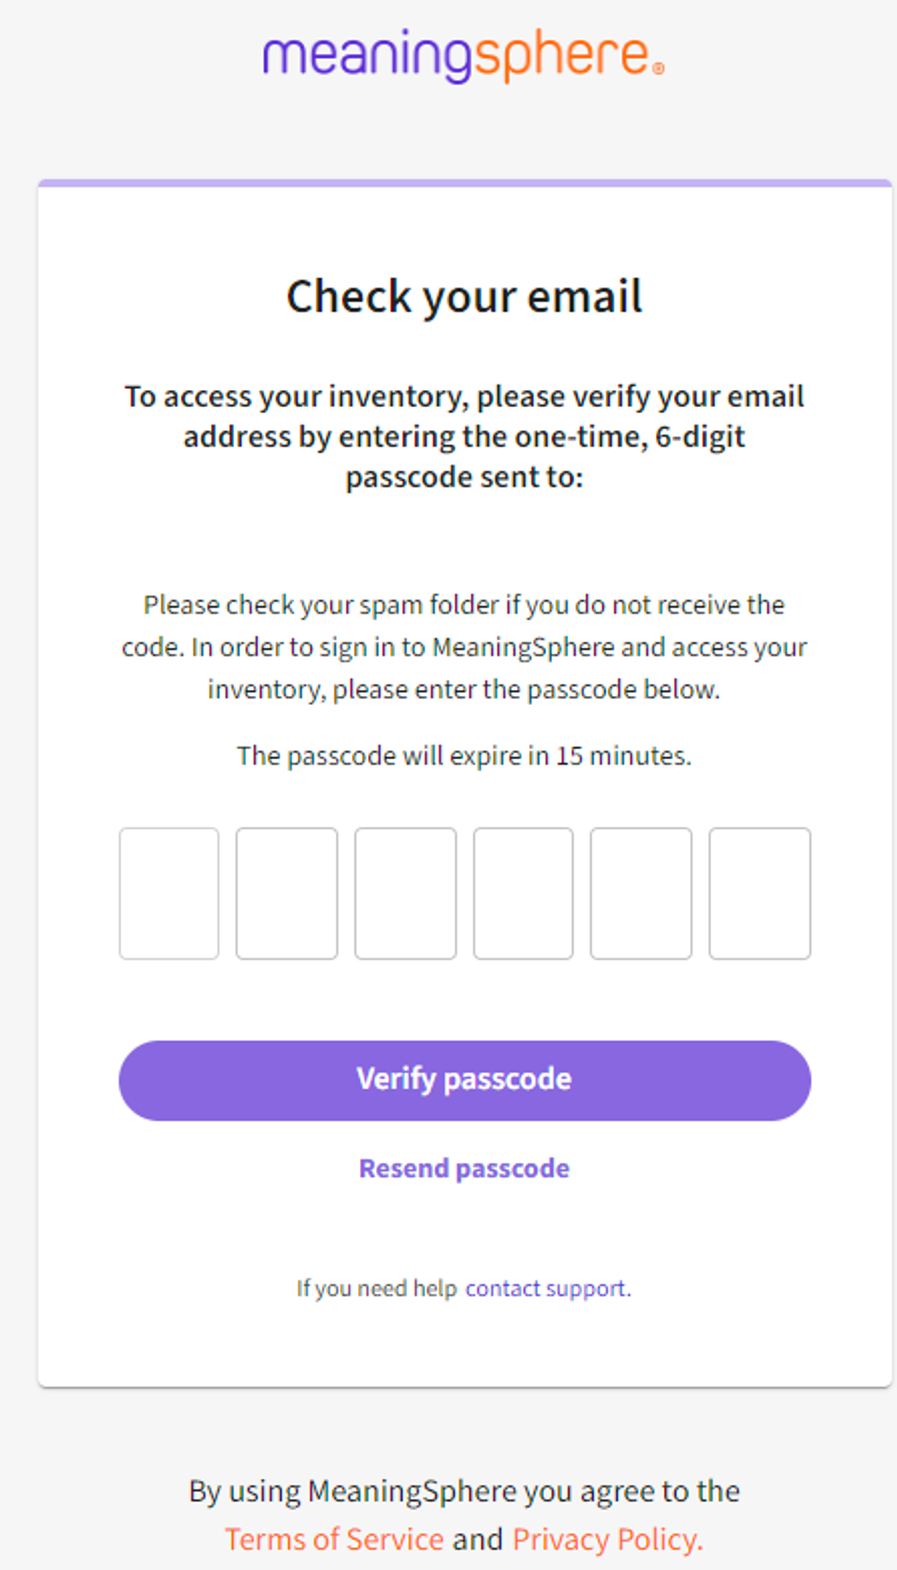Screen dimensions: 897x1570
Task: Click the Resend passcode link
Action: [x=463, y=1168]
